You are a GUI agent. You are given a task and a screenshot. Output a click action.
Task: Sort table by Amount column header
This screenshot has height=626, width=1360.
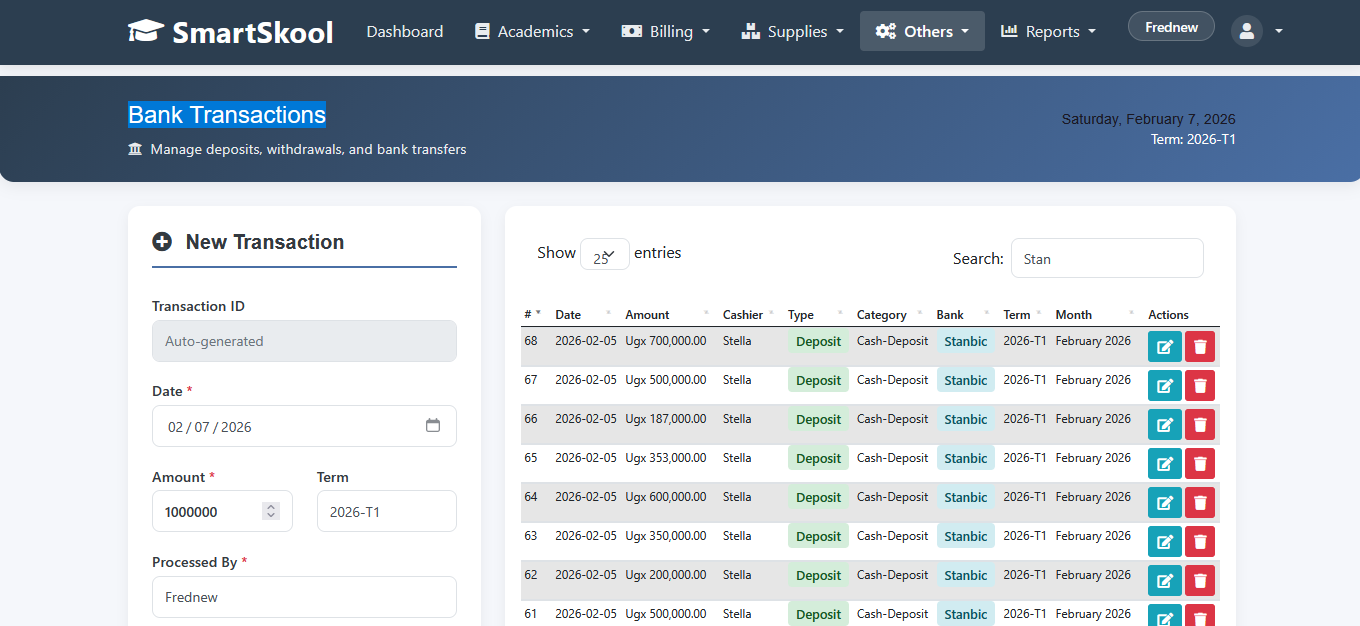pos(647,315)
